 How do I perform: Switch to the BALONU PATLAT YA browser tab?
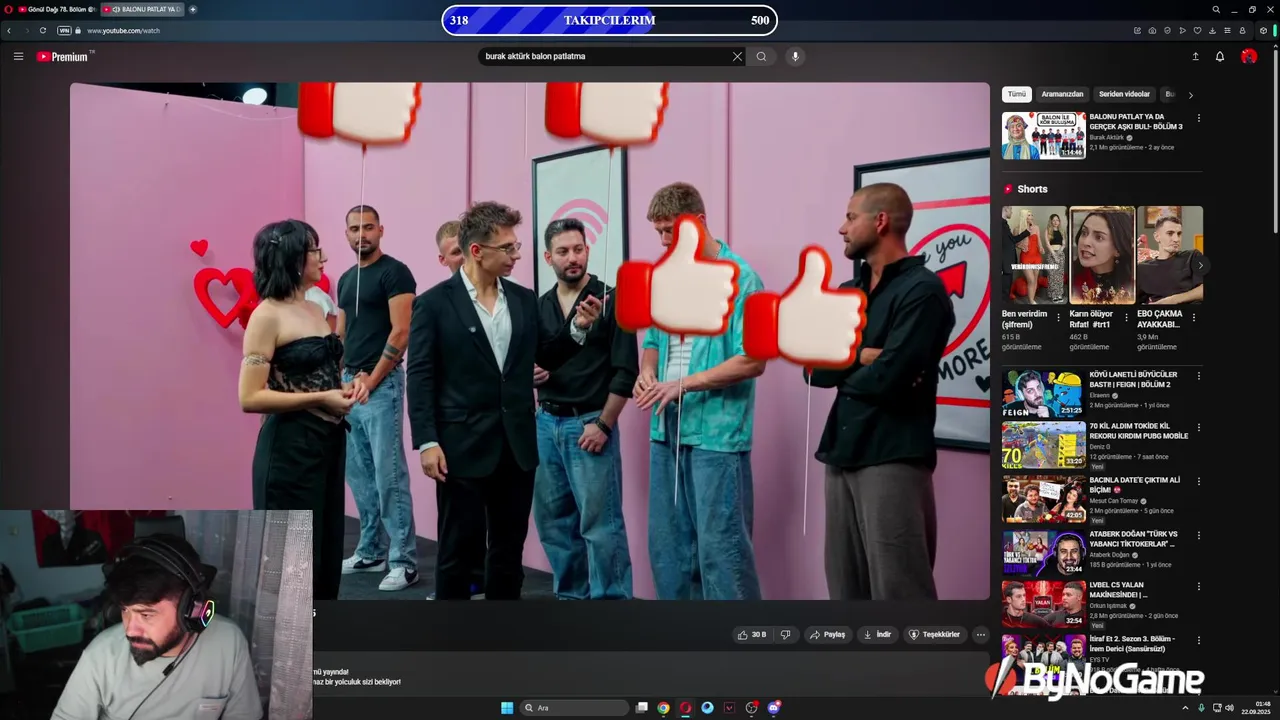(x=143, y=9)
